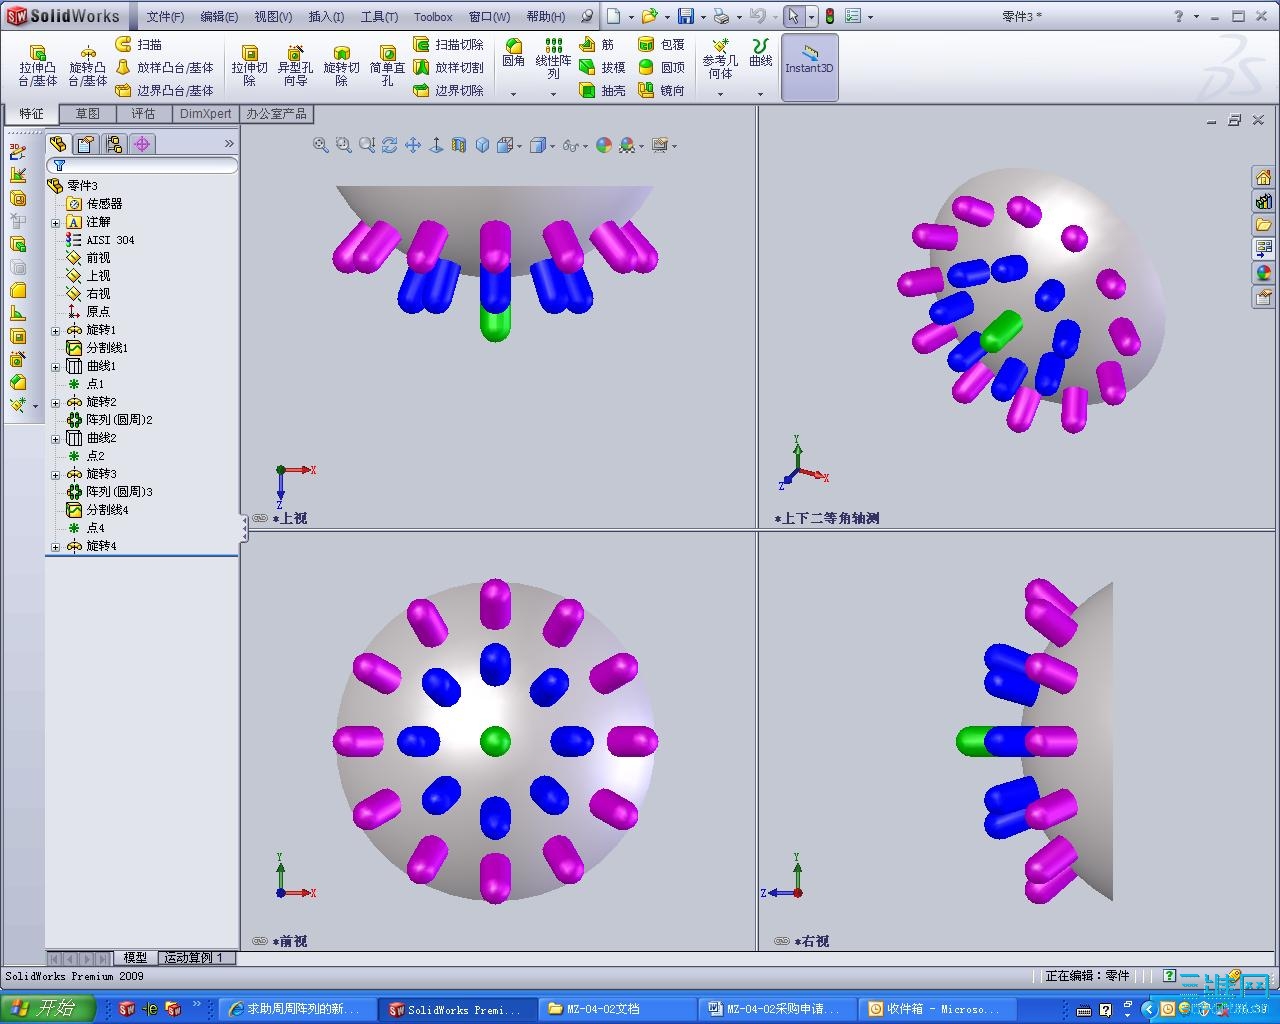This screenshot has width=1280, height=1024.
Task: Switch to the 办公室产品 tab
Action: 277,113
